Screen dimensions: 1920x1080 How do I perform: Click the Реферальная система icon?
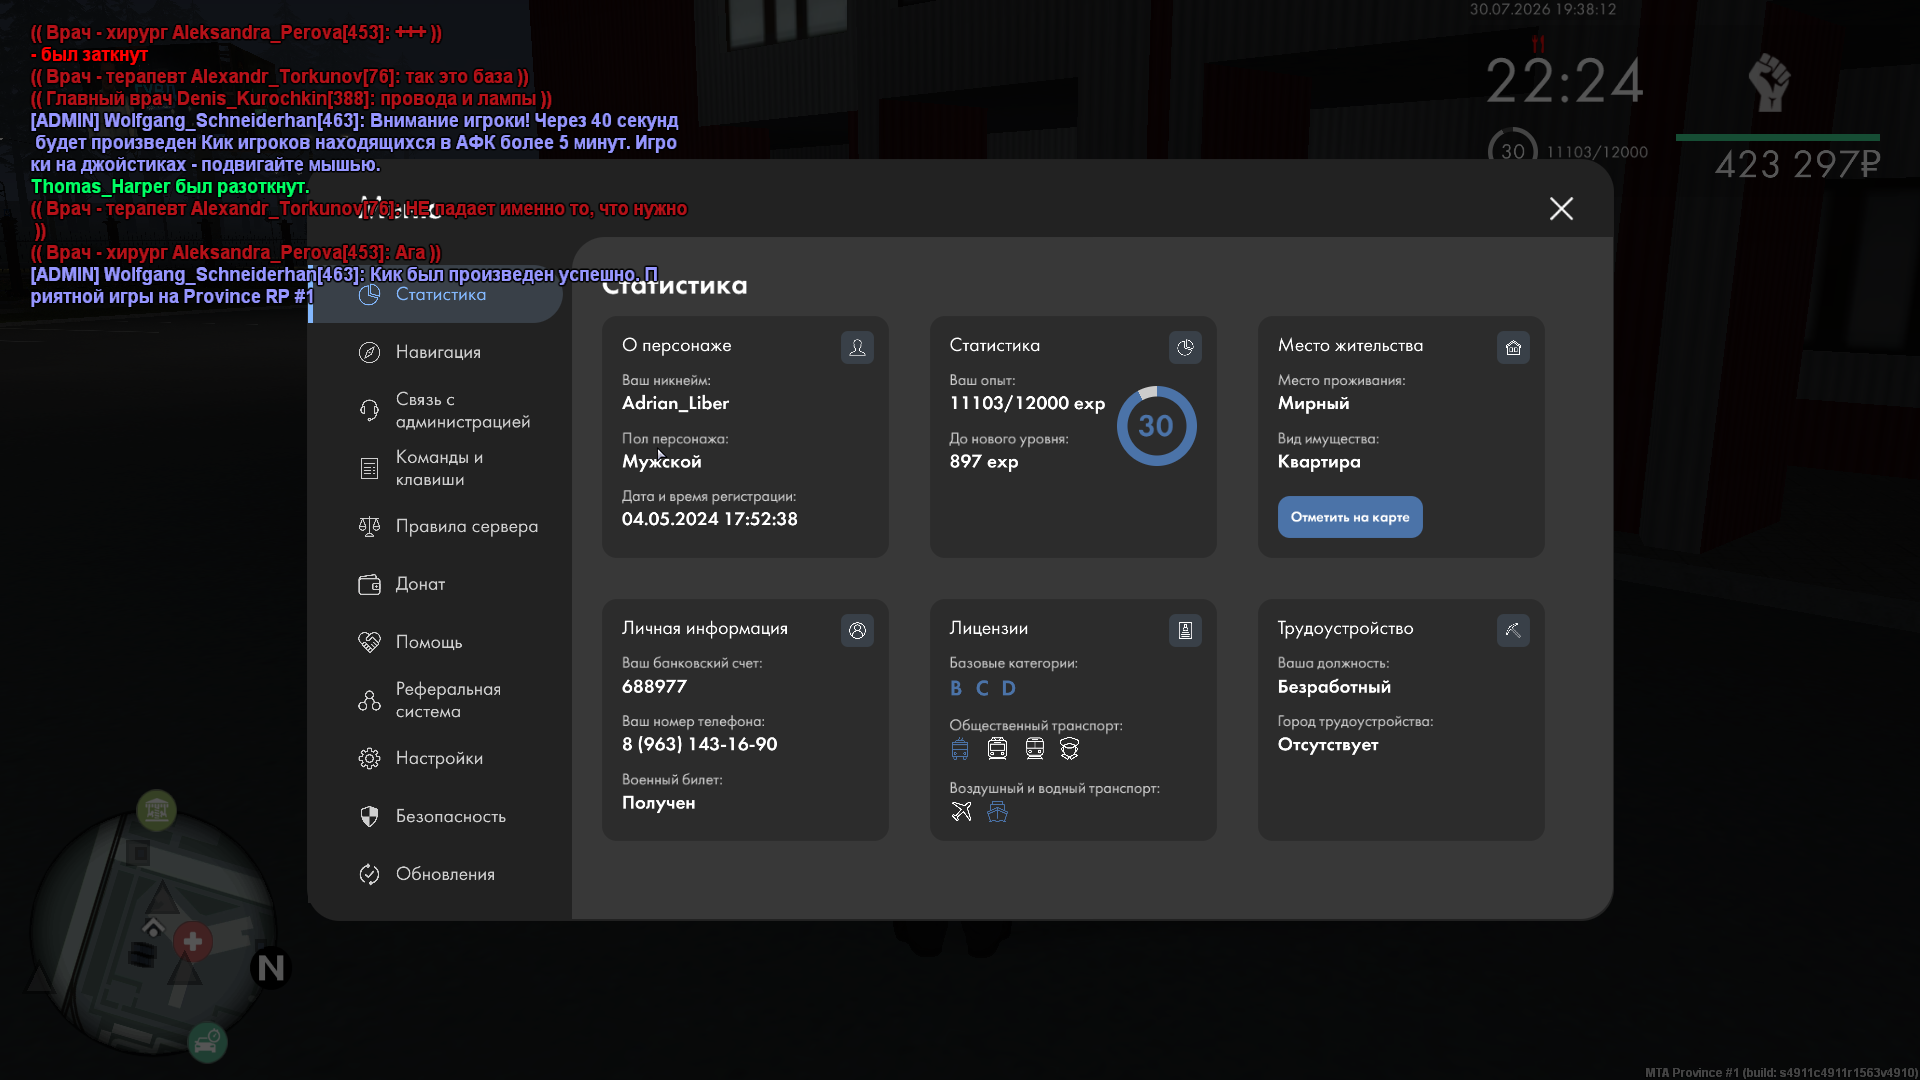369,700
